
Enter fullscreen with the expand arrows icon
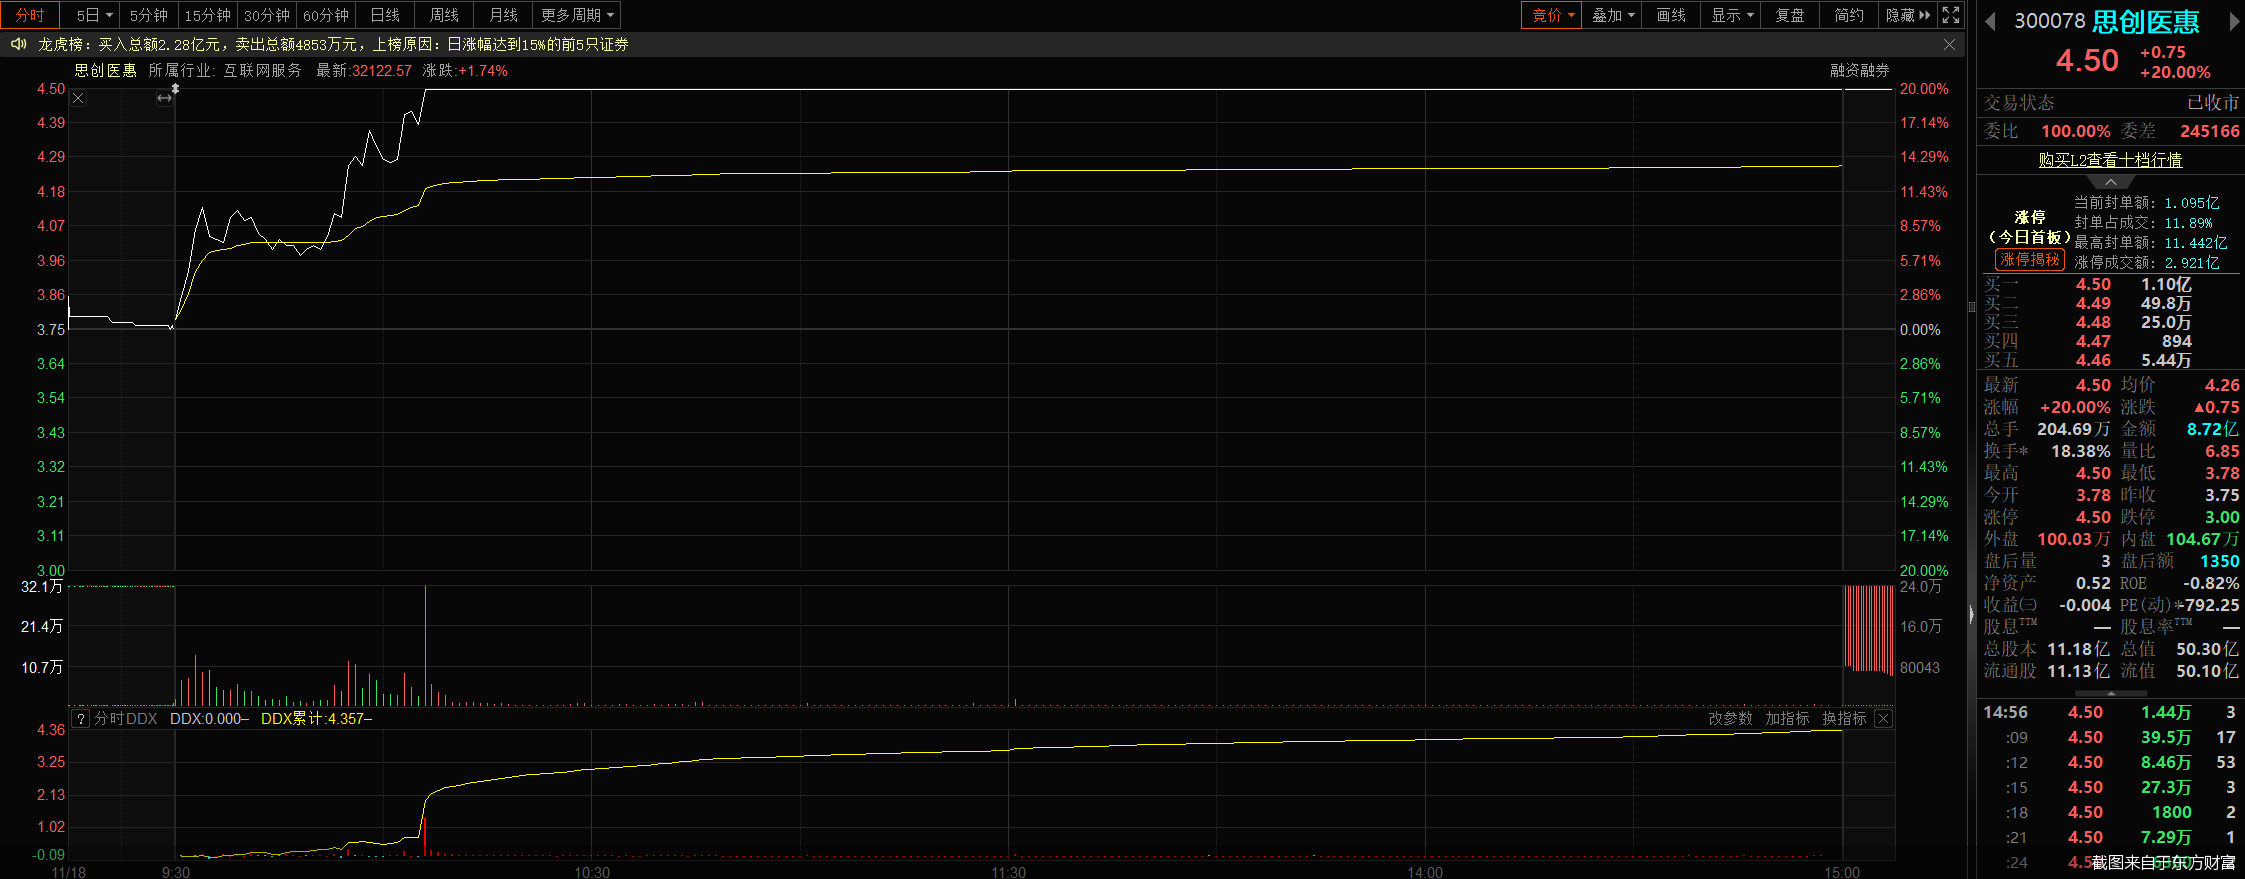1951,15
